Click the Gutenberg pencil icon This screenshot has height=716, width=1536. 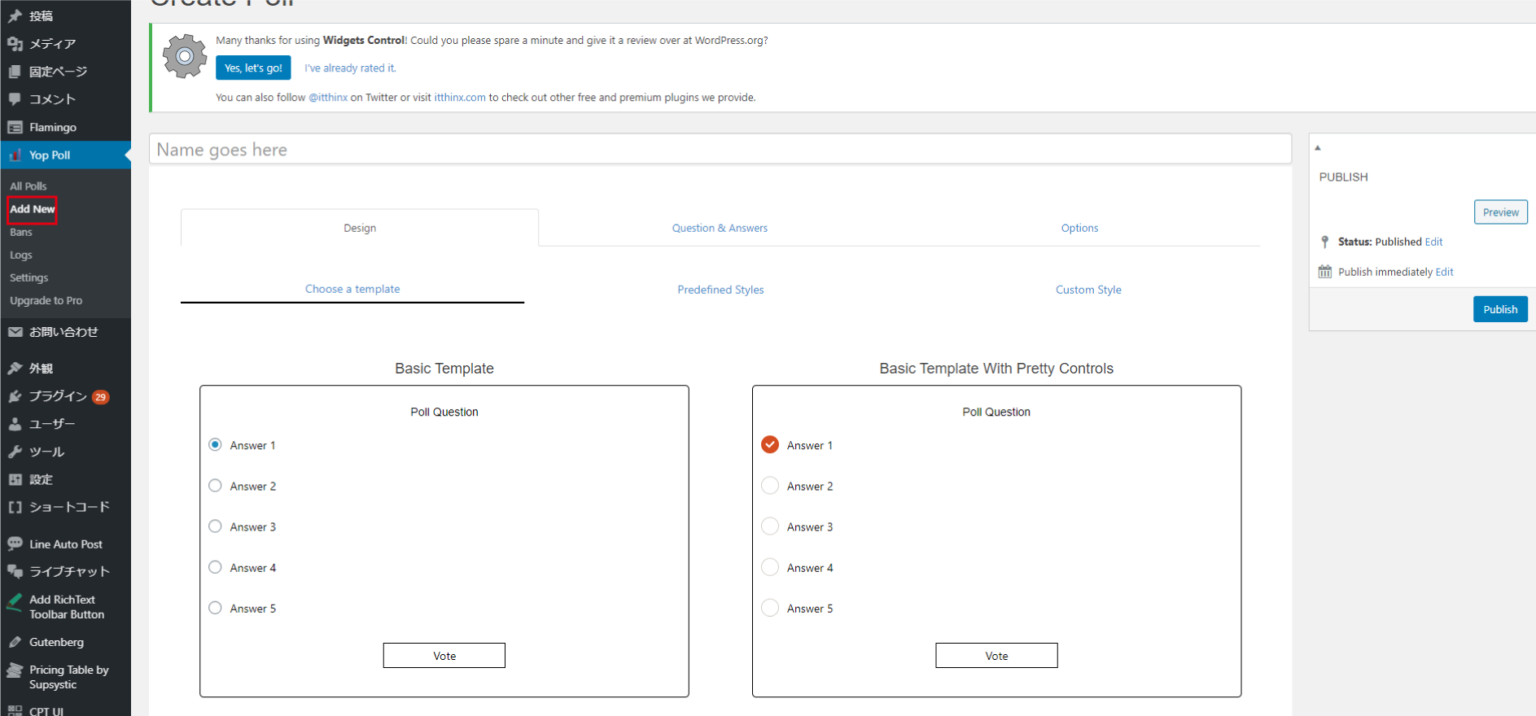(x=15, y=642)
